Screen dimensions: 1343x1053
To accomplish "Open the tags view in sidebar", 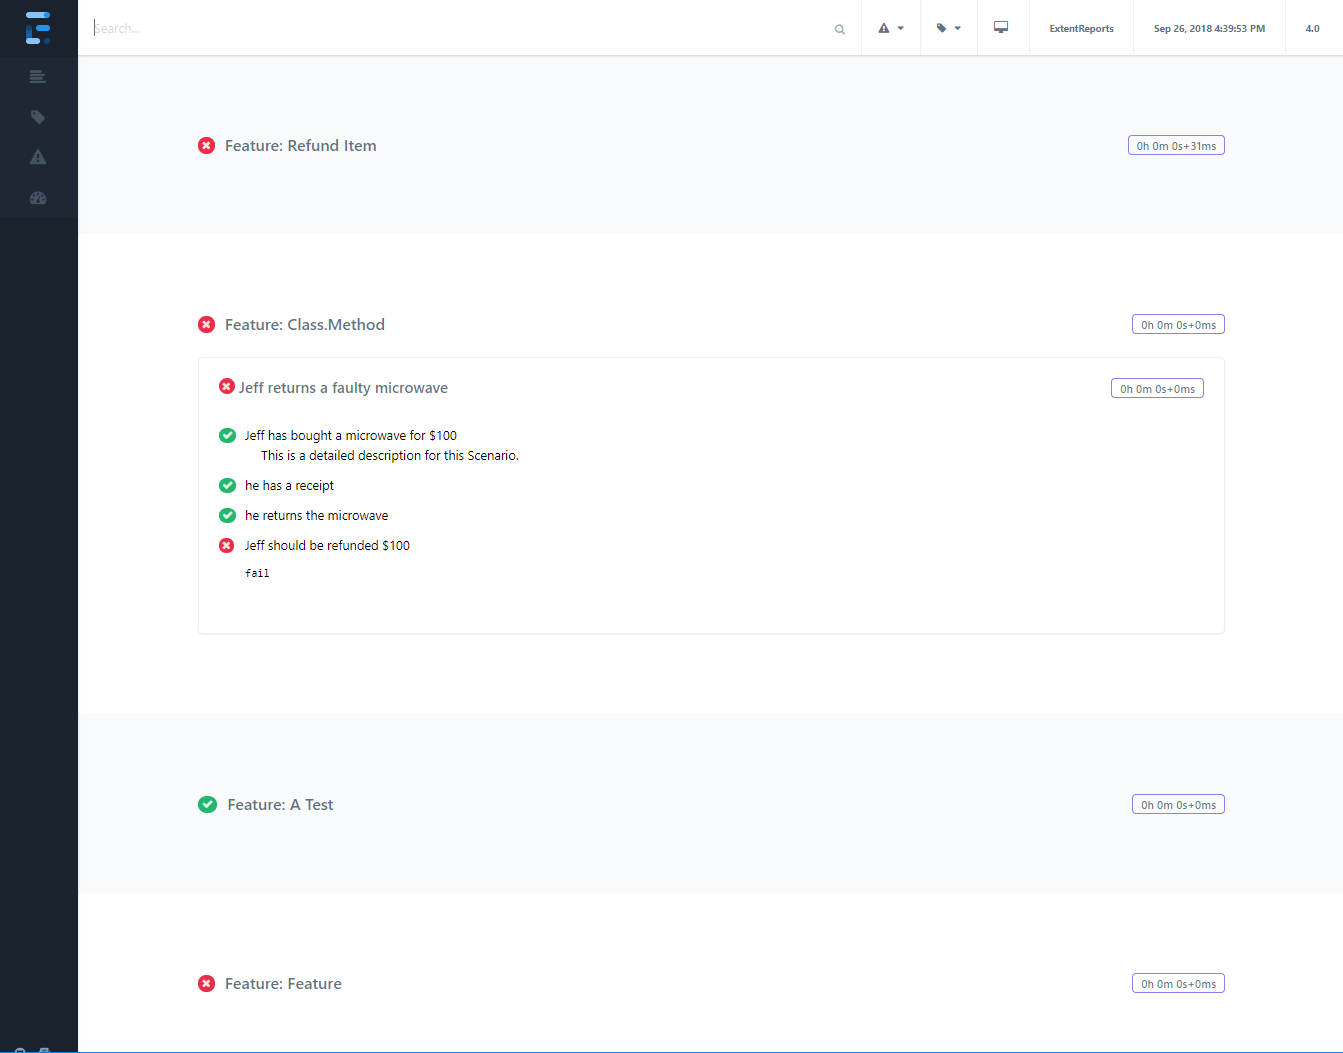I will pyautogui.click(x=38, y=117).
